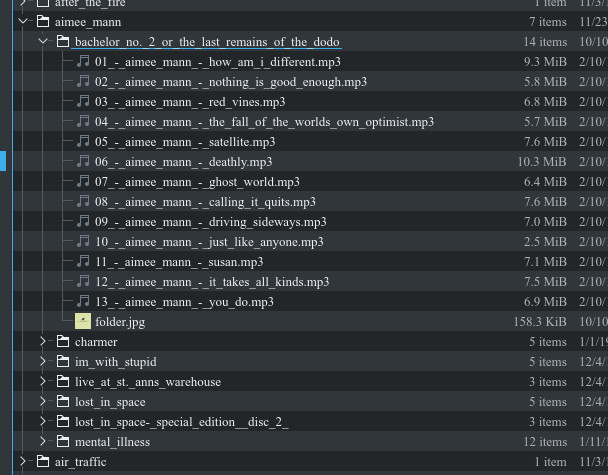Expand the mental_illness folder
This screenshot has width=608, height=475.
click(43, 441)
